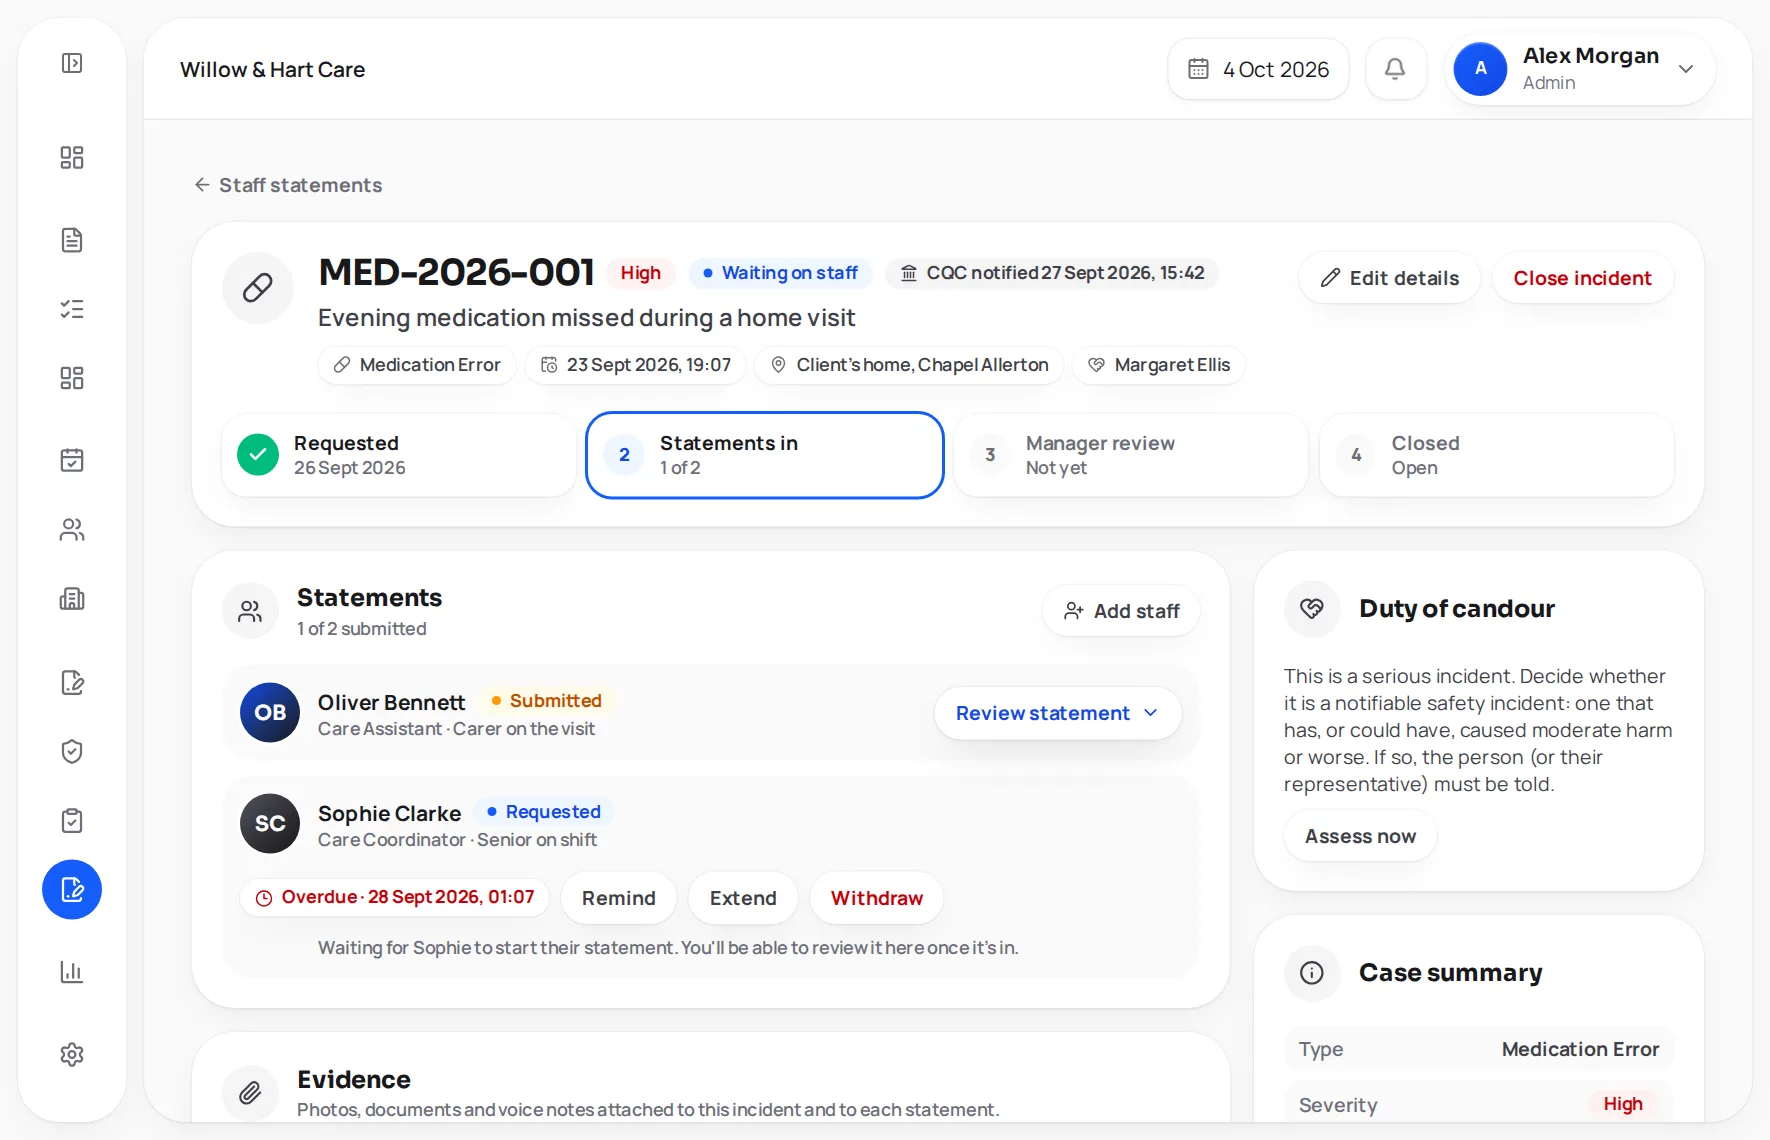Open the second grid icon in sidebar

pyautogui.click(x=72, y=378)
